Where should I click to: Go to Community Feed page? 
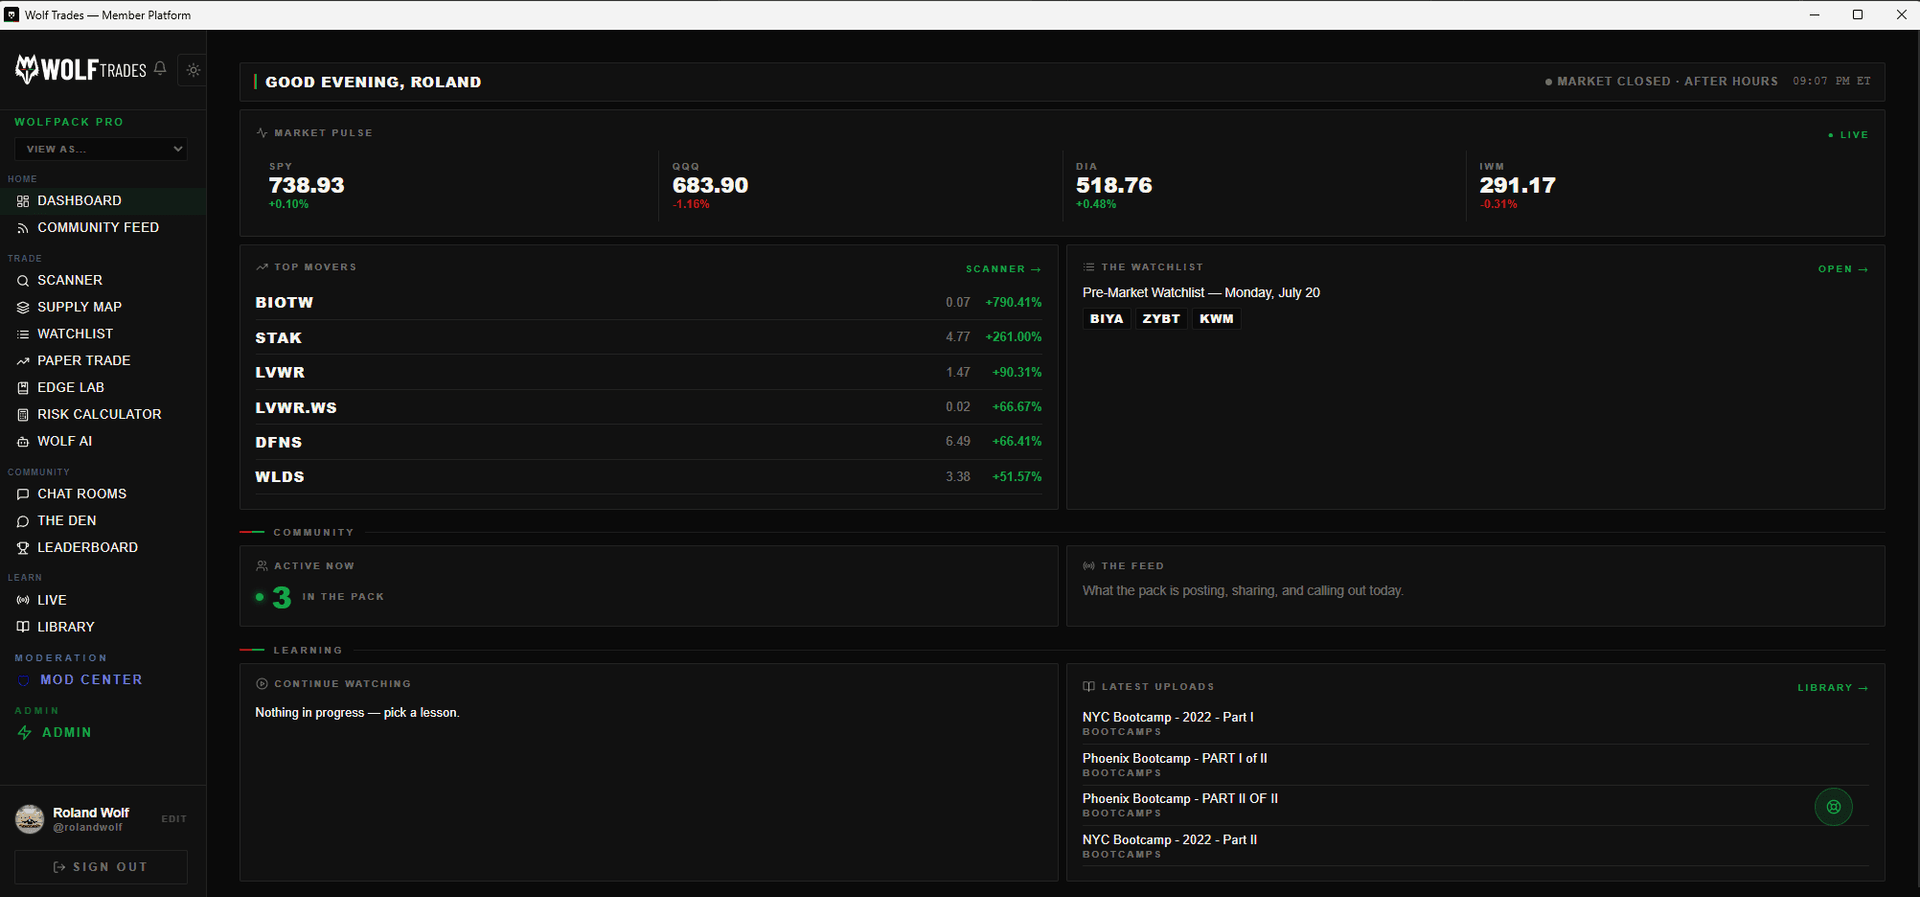[103, 228]
